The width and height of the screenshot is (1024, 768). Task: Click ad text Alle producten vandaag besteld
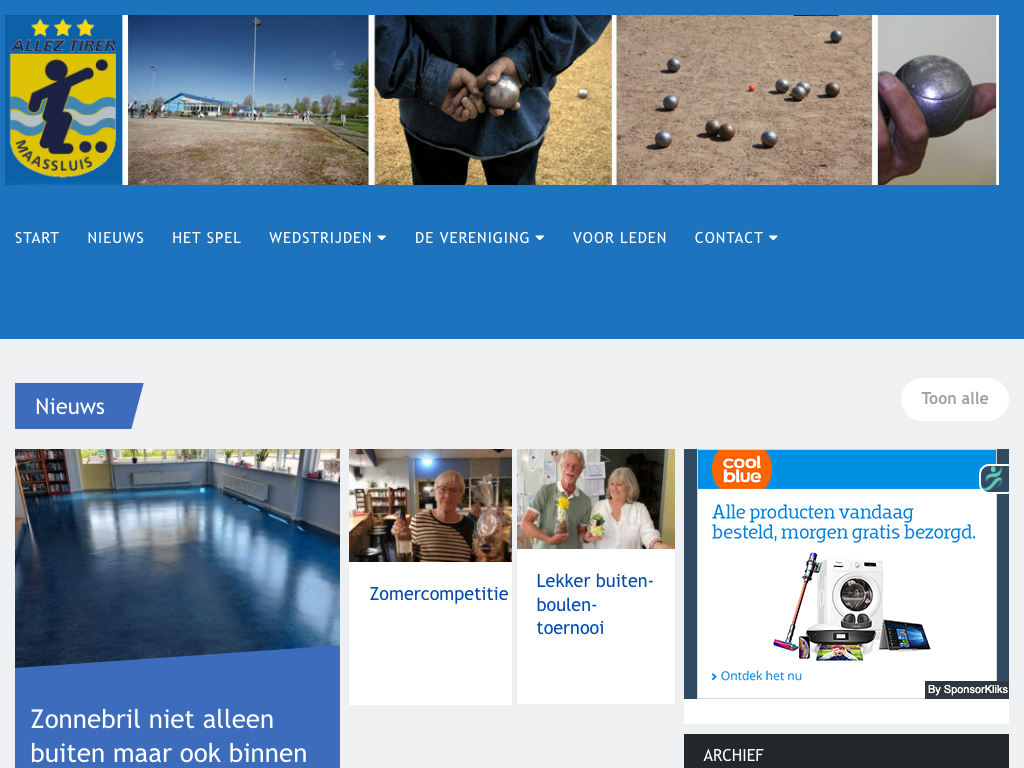pyautogui.click(x=844, y=522)
